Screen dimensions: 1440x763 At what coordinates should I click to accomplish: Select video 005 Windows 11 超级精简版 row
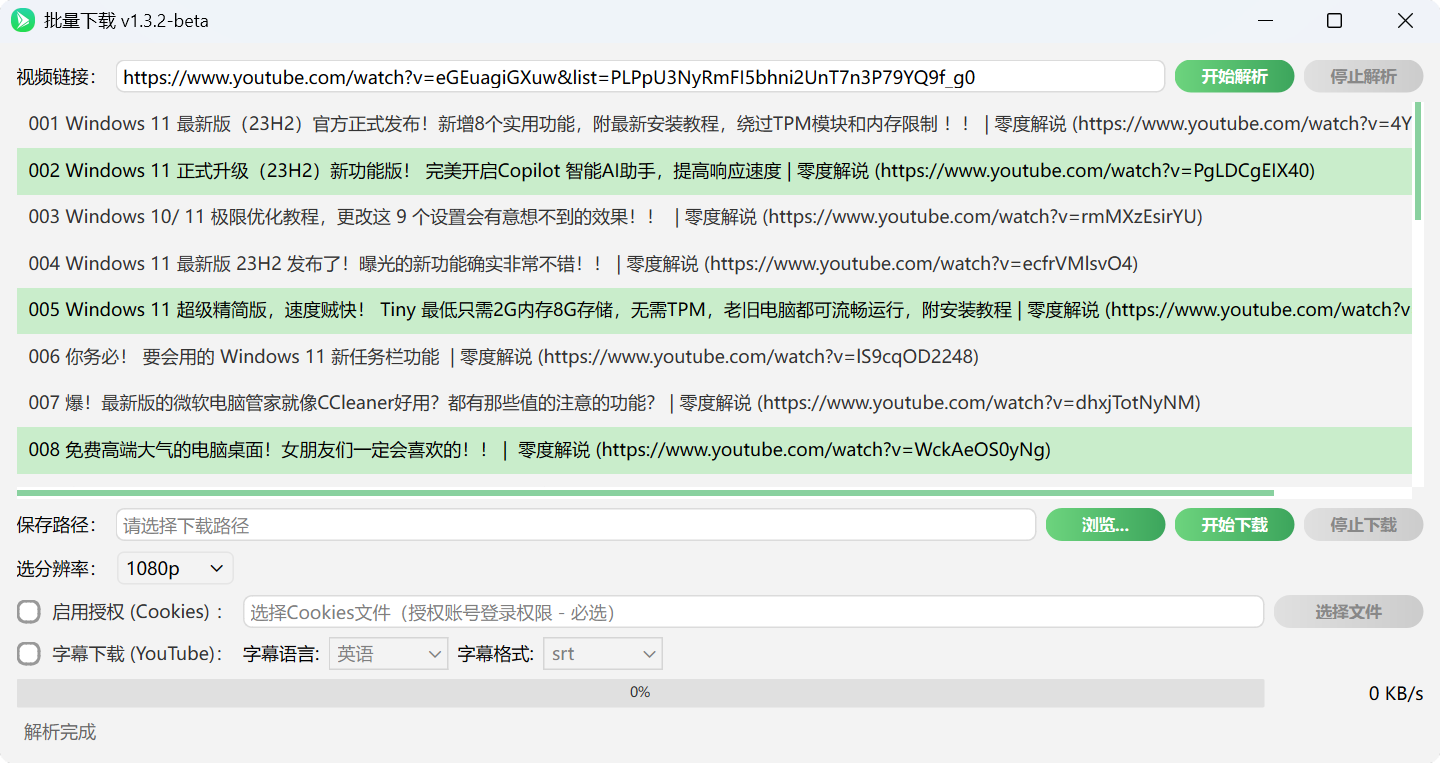(714, 310)
